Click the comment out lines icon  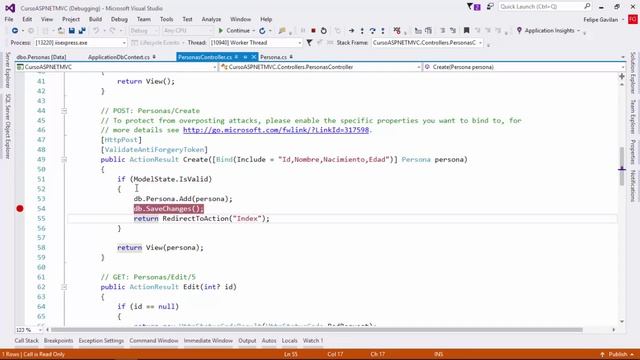pos(442,31)
